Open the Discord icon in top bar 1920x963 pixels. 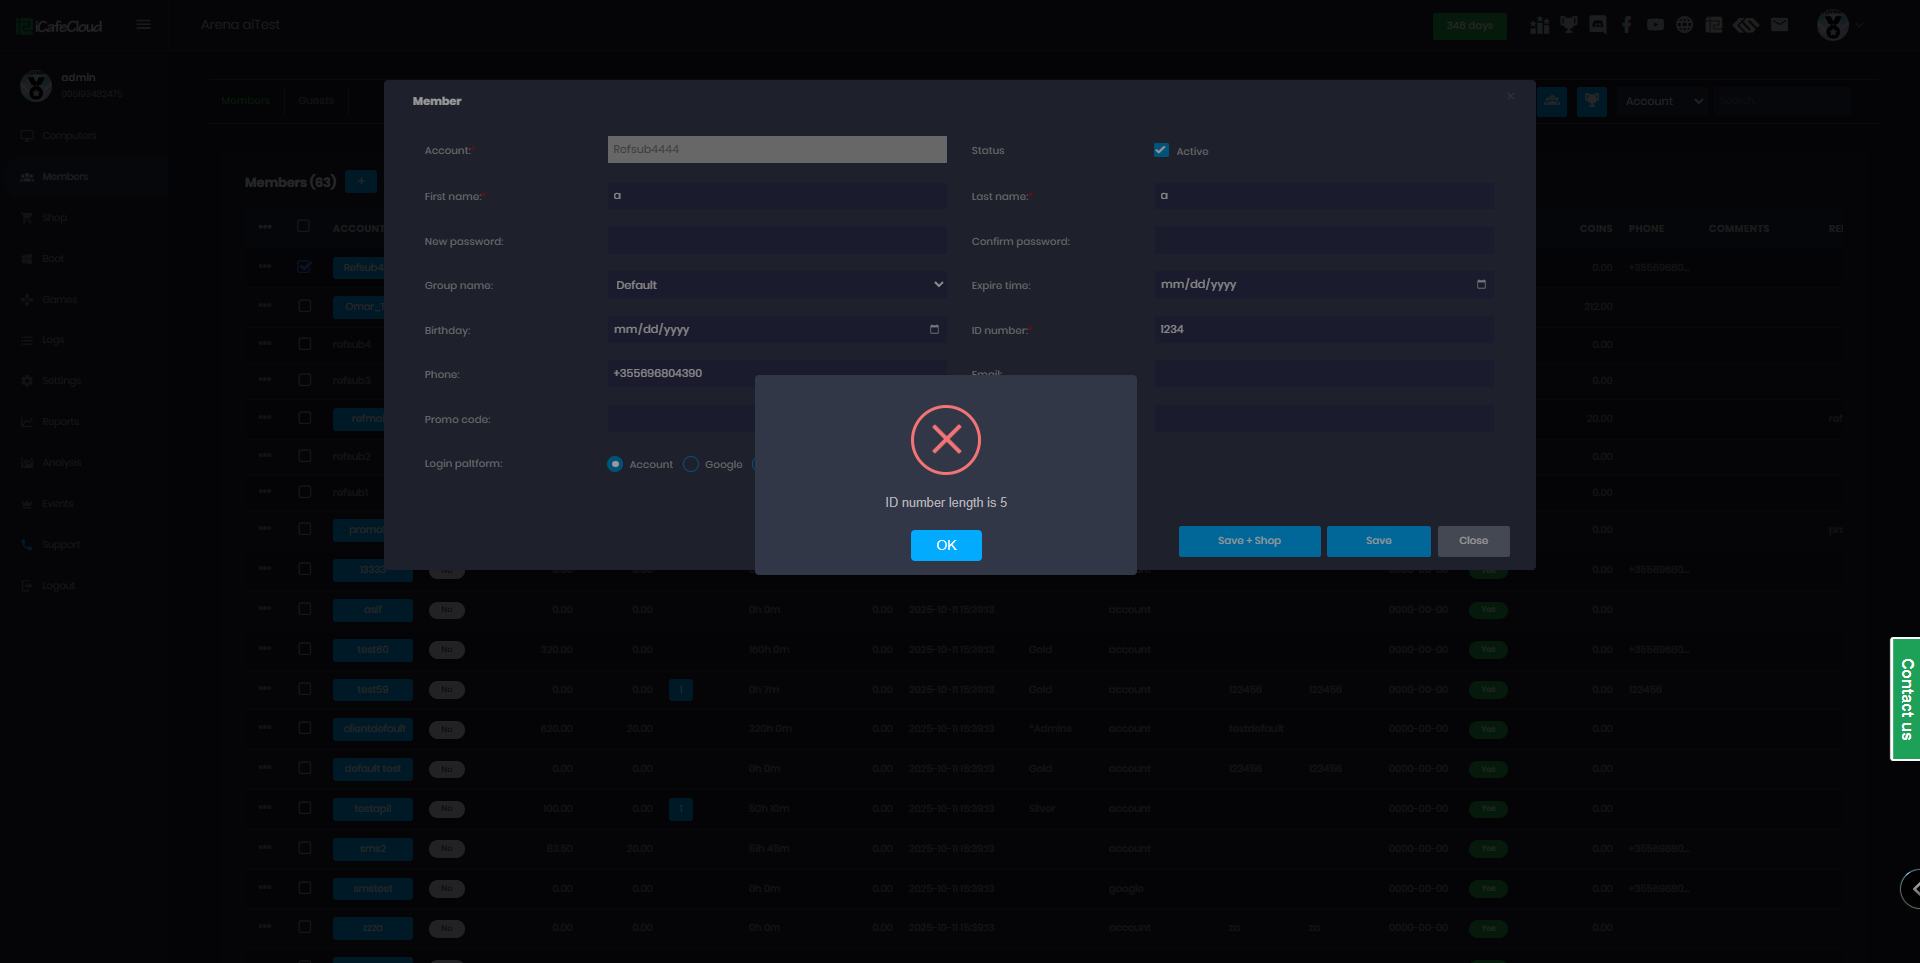(x=1597, y=25)
